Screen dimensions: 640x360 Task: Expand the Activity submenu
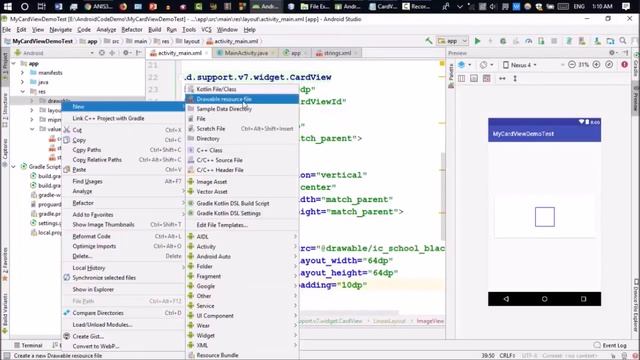coord(242,247)
